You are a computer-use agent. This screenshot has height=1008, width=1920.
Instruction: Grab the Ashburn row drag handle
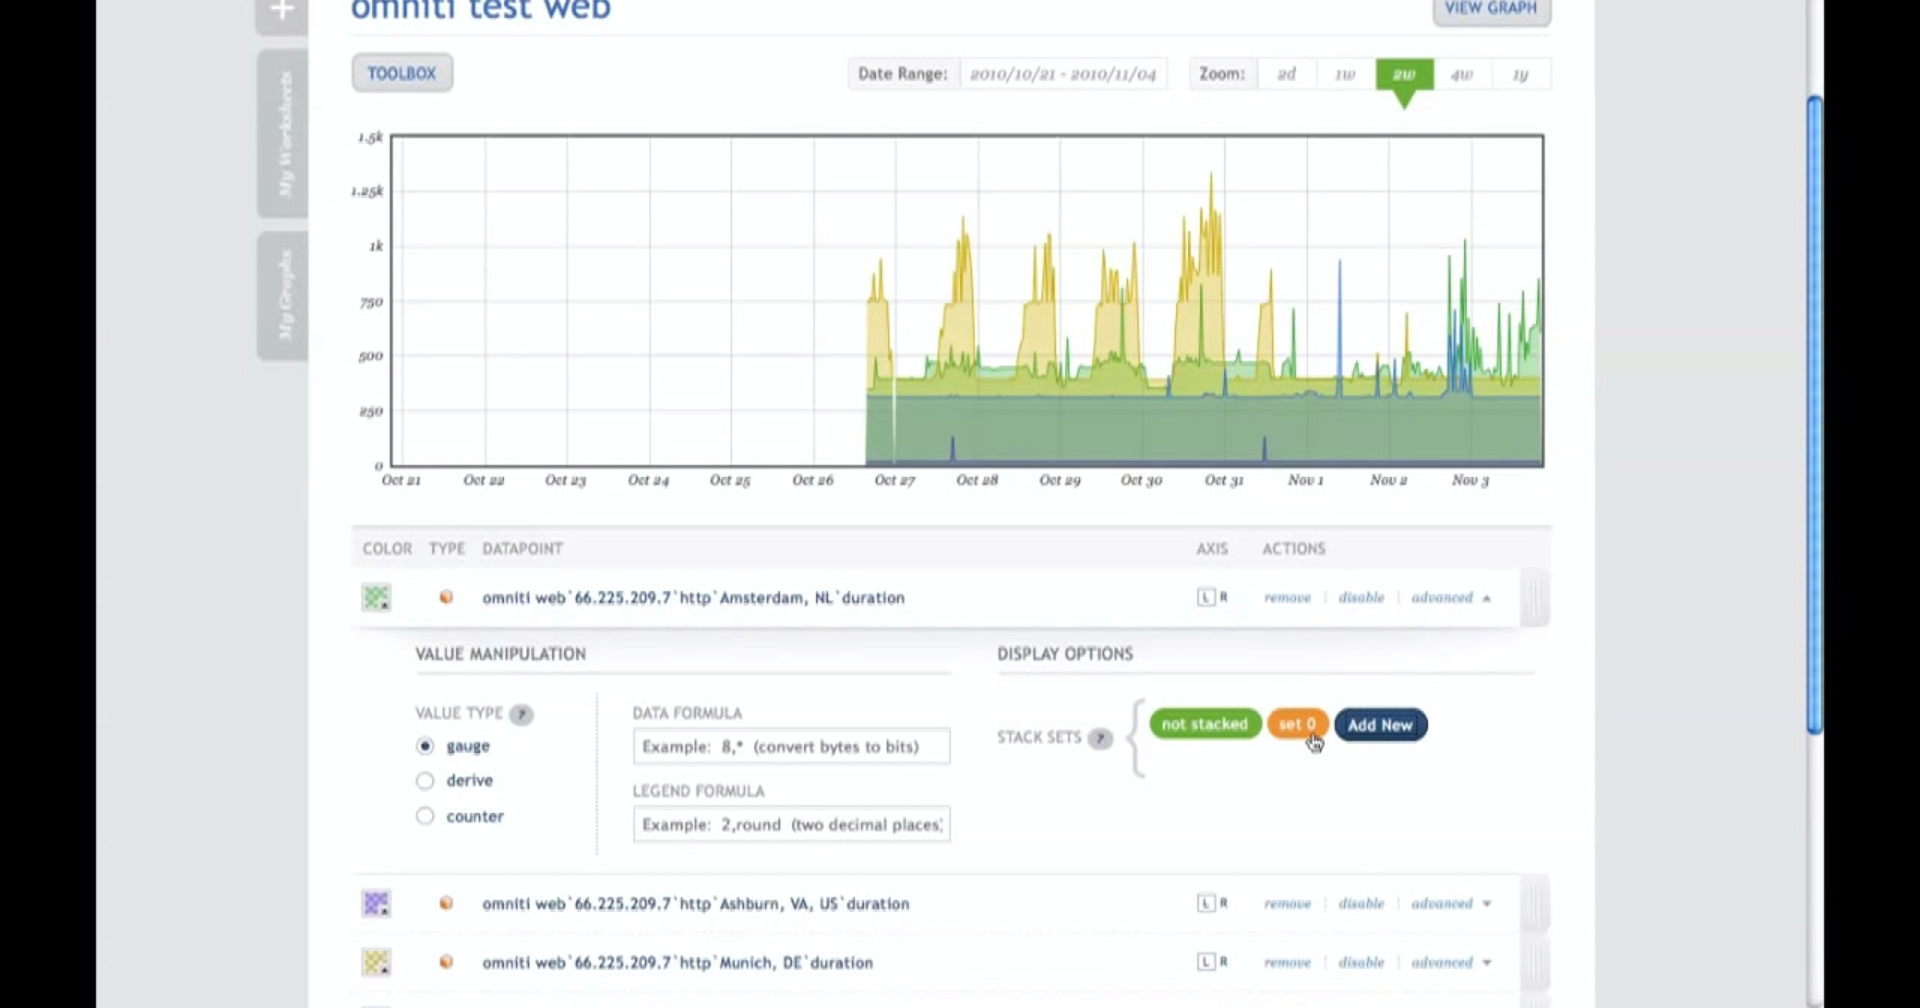1535,904
